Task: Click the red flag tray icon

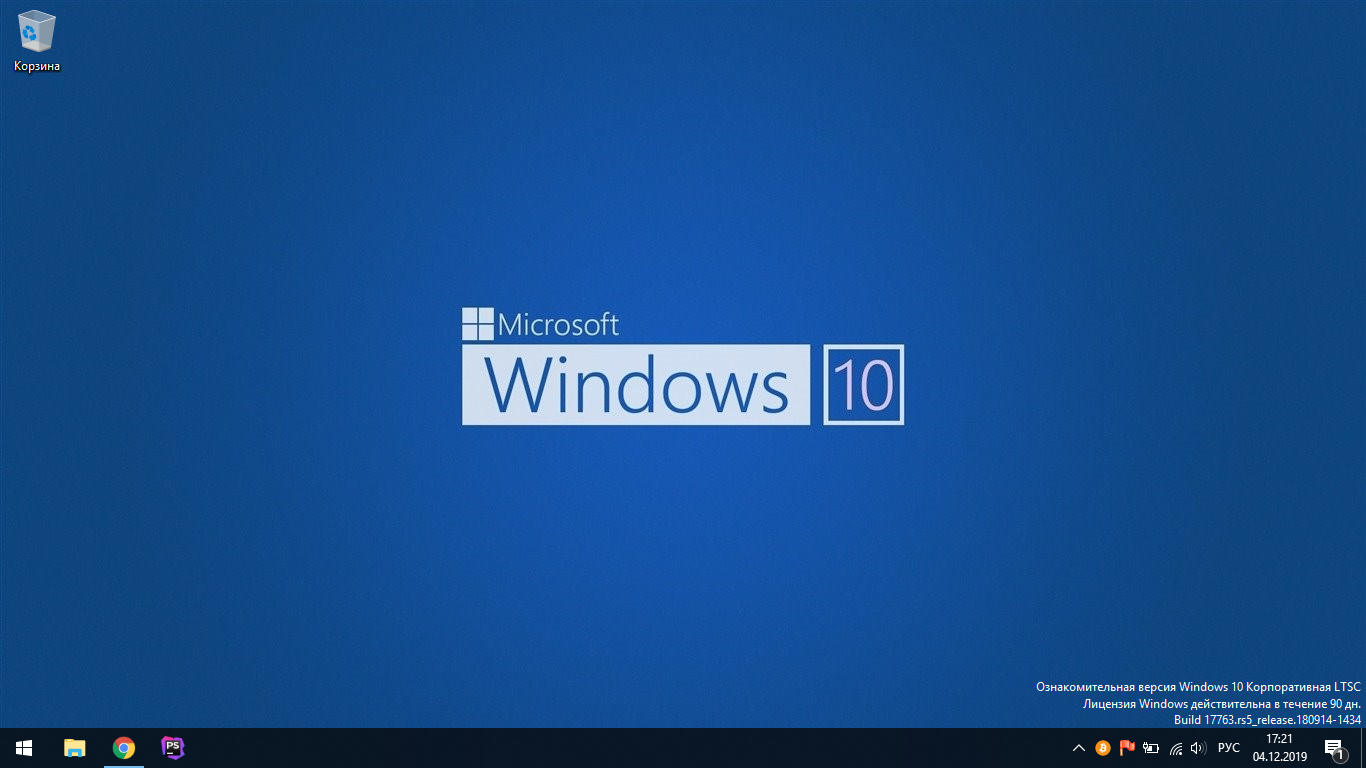Action: point(1127,748)
